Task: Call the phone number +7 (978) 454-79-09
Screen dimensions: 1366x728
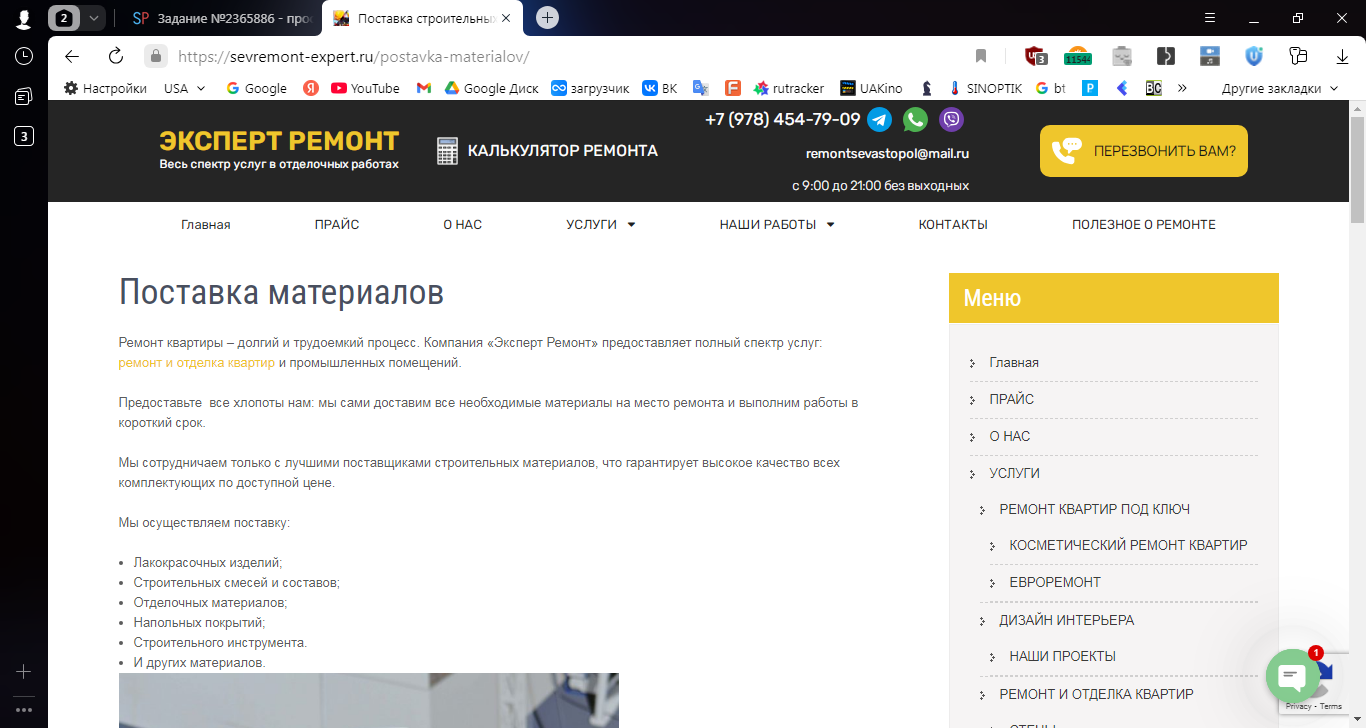Action: [x=782, y=119]
